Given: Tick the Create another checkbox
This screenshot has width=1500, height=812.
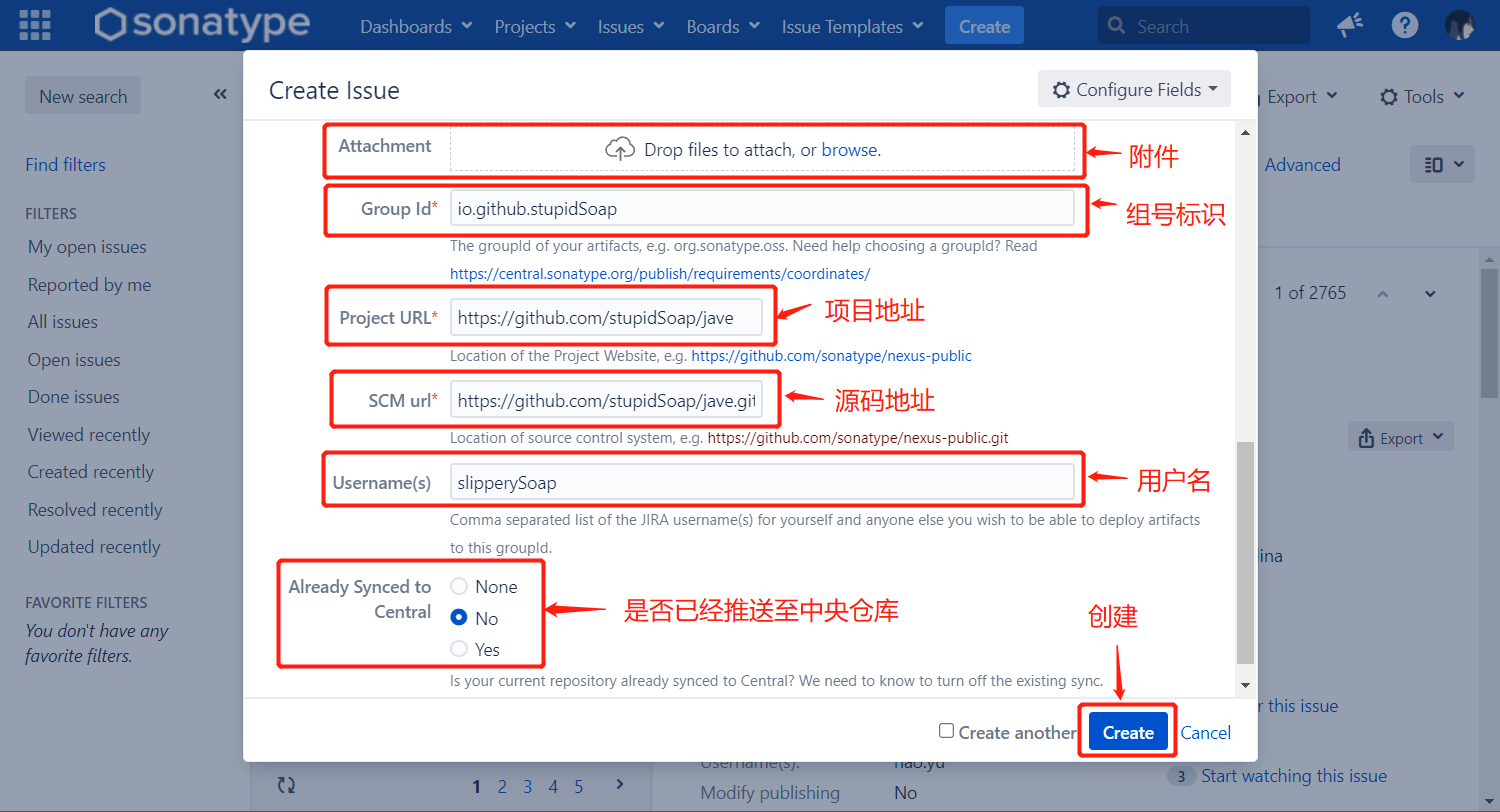Looking at the screenshot, I should click(946, 731).
